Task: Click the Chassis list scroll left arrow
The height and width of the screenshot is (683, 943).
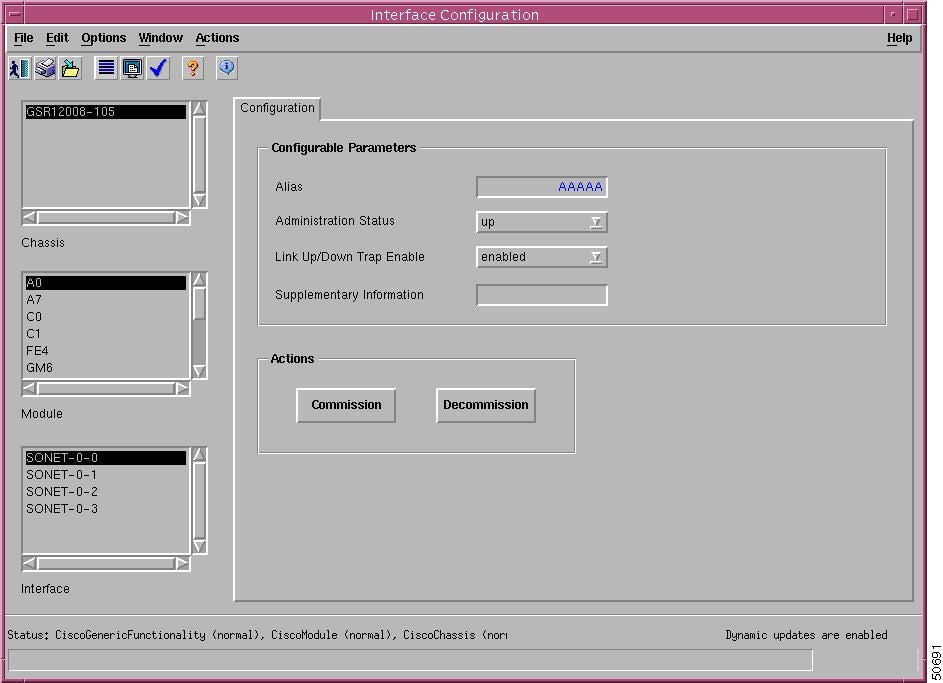Action: (x=29, y=217)
